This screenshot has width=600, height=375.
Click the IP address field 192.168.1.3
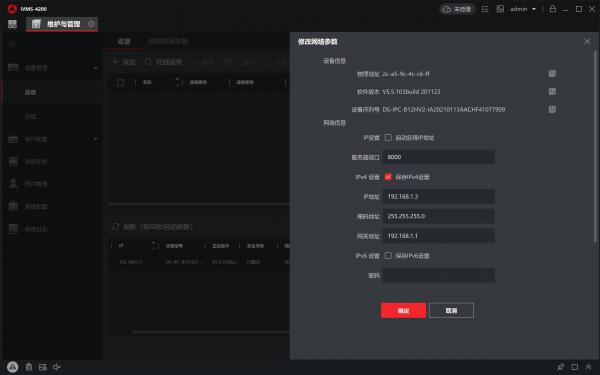tap(439, 196)
